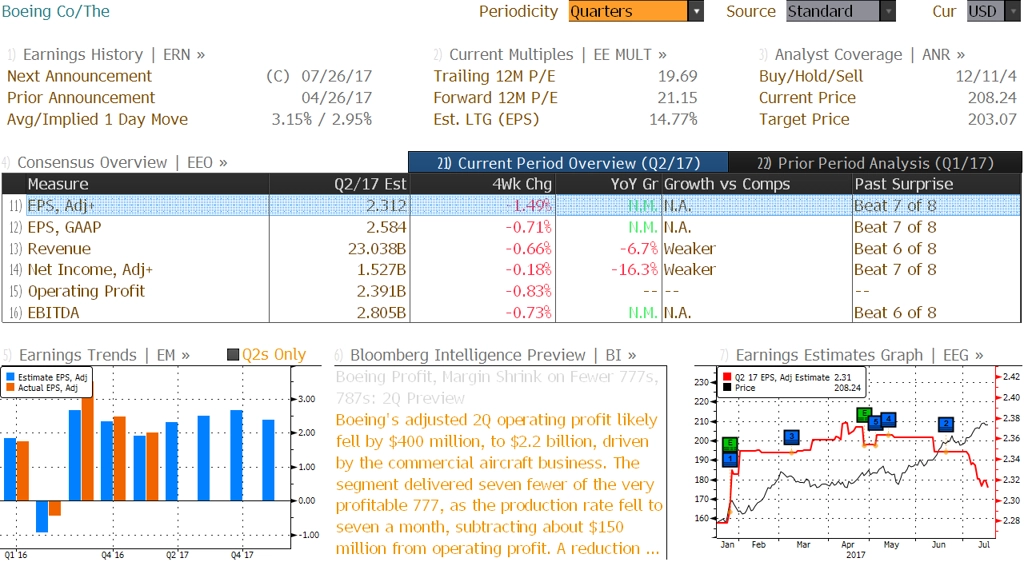Open the Cur currency dropdown arrow

click(1013, 12)
